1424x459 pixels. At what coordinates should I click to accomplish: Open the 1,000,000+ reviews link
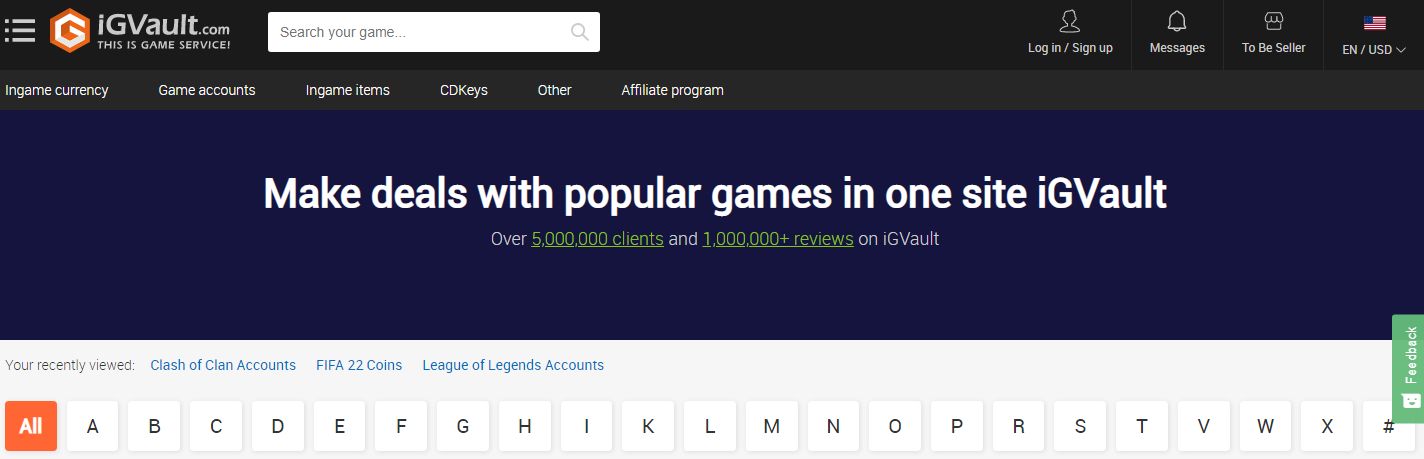(x=778, y=239)
